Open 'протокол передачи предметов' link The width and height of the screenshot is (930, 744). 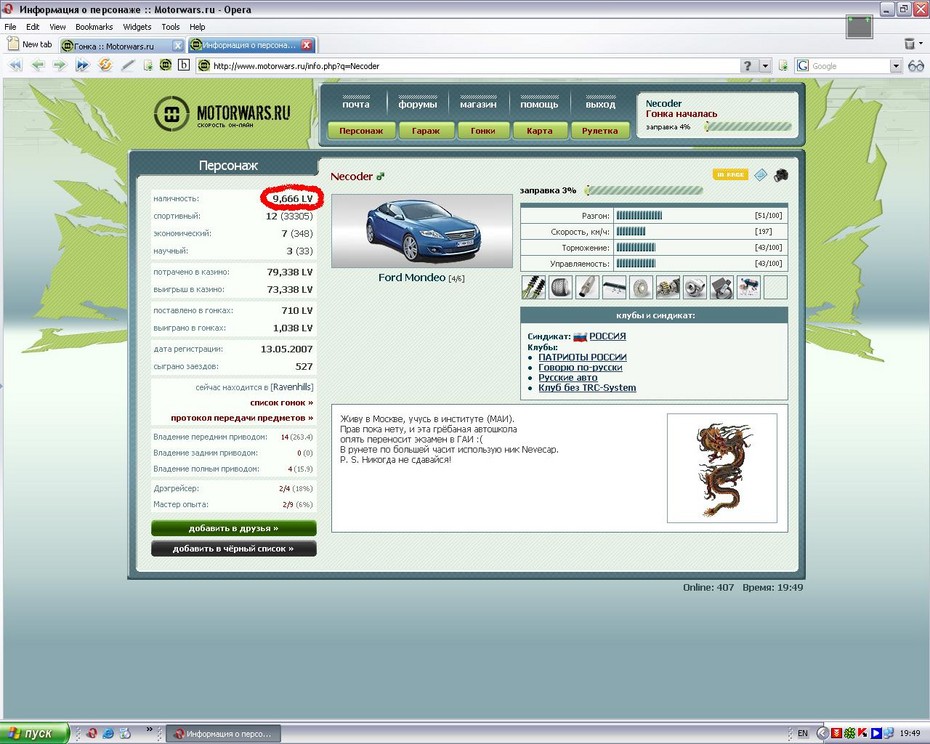[x=242, y=418]
